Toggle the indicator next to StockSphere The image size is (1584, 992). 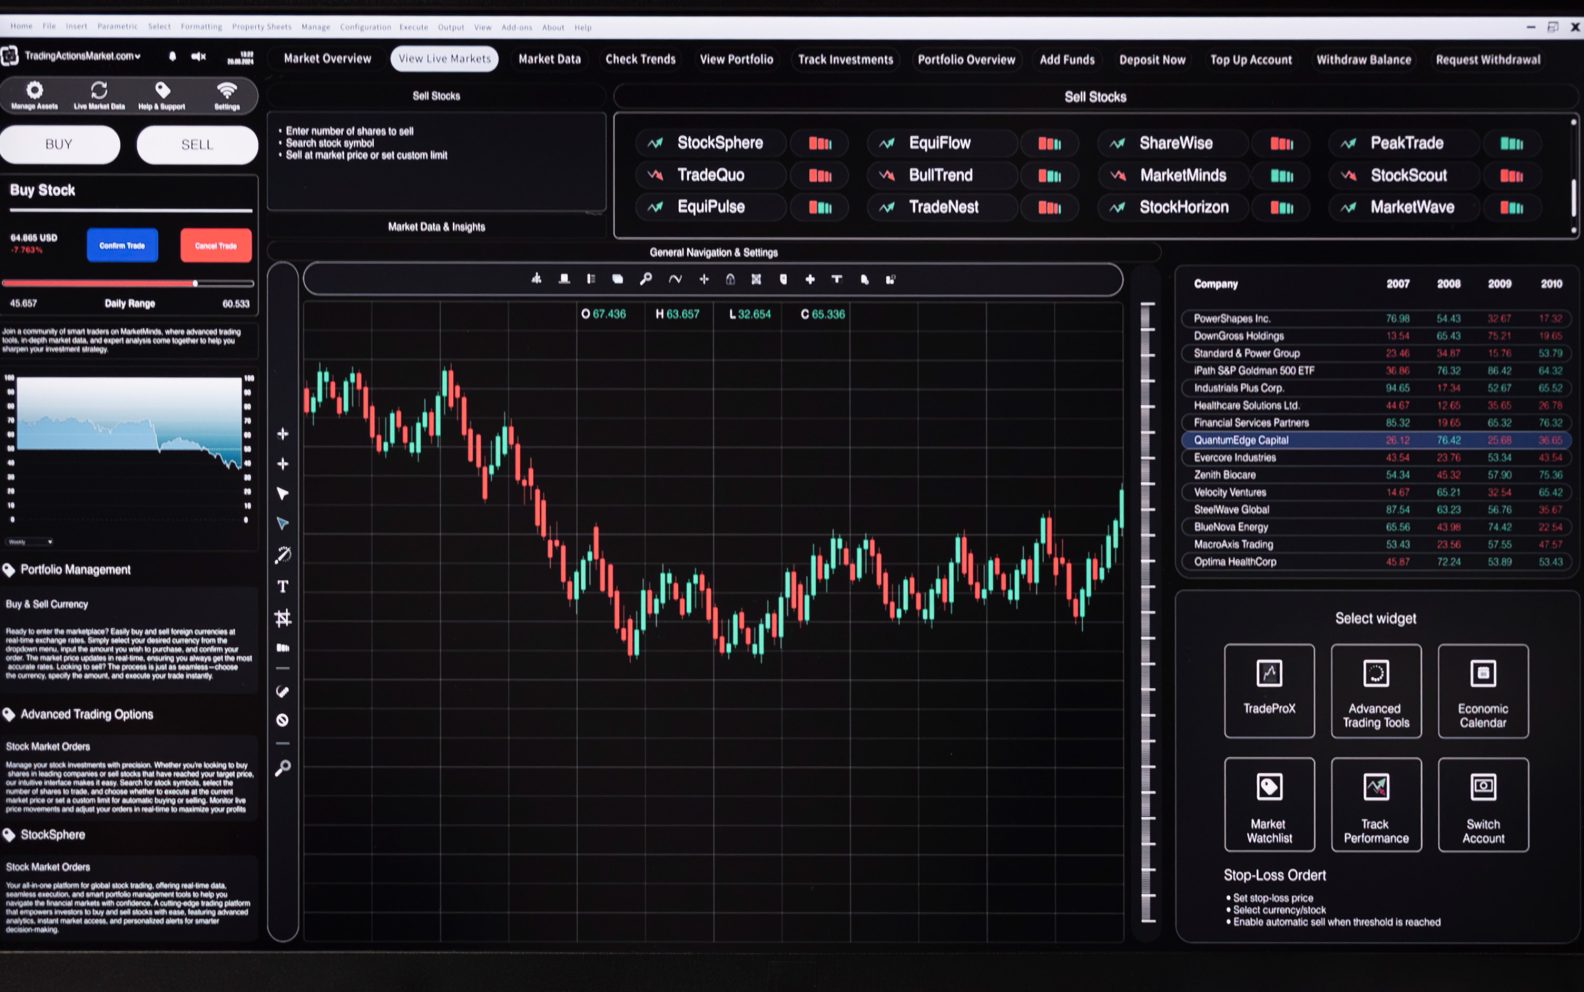pos(820,143)
